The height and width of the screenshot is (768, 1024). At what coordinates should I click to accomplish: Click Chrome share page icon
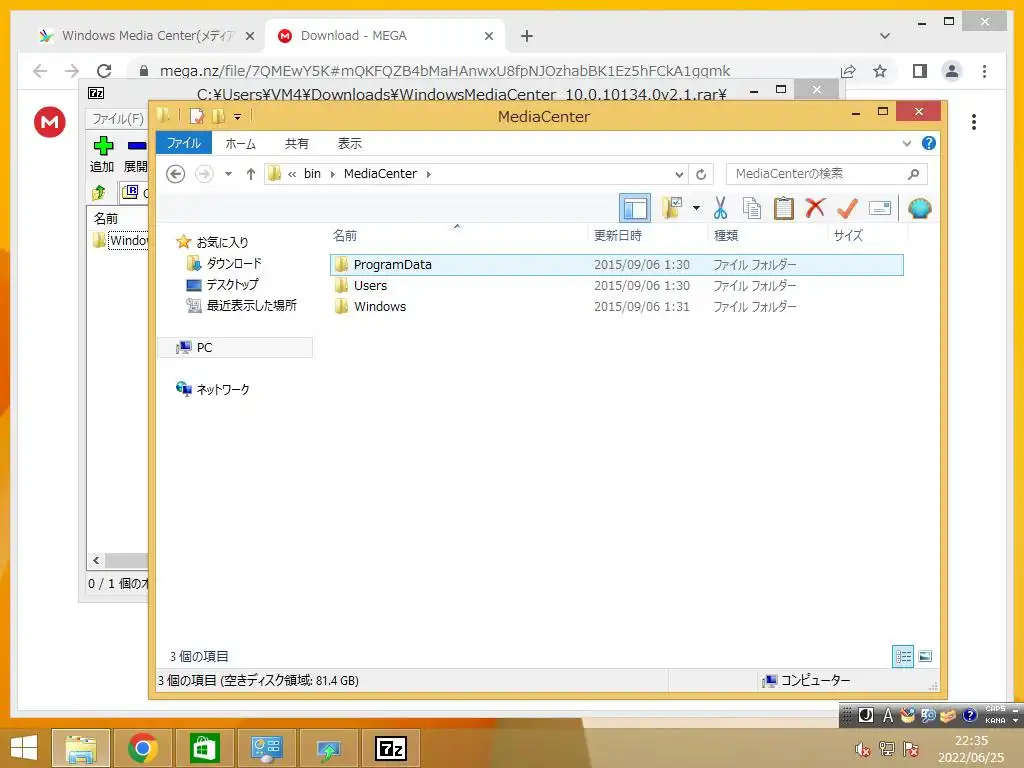click(x=848, y=71)
